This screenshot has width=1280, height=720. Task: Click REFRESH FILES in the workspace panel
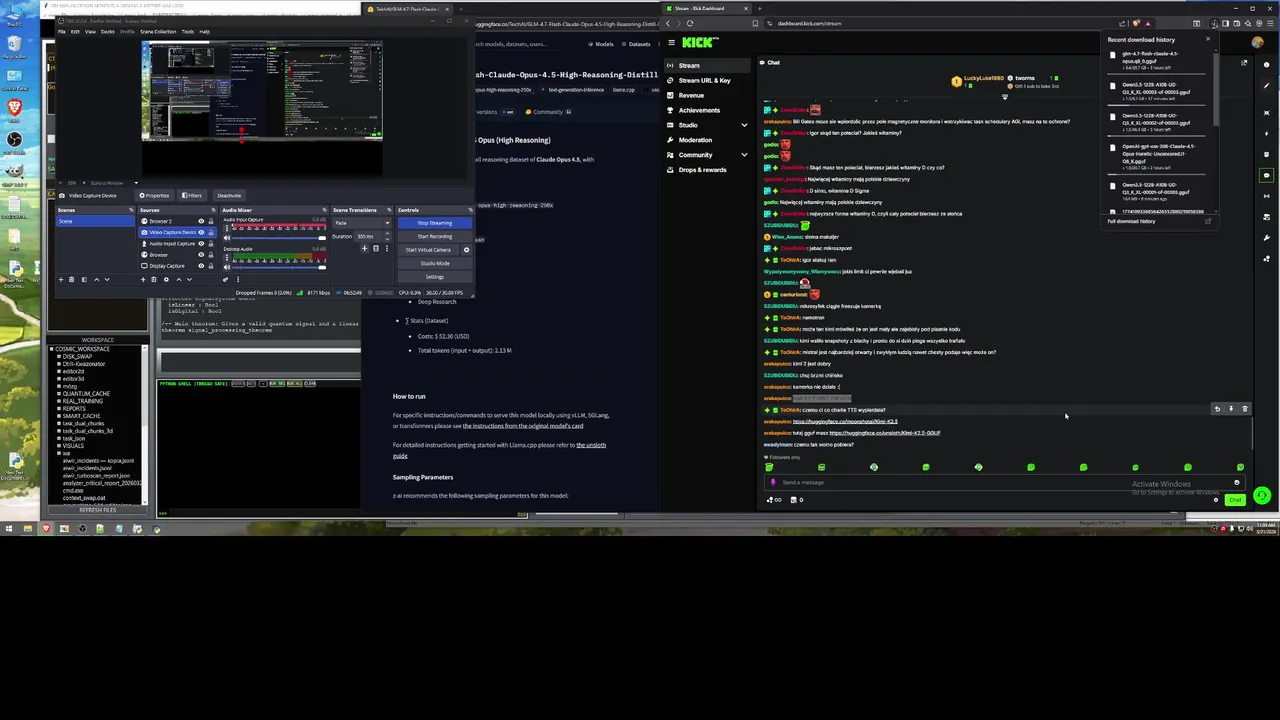coord(97,510)
